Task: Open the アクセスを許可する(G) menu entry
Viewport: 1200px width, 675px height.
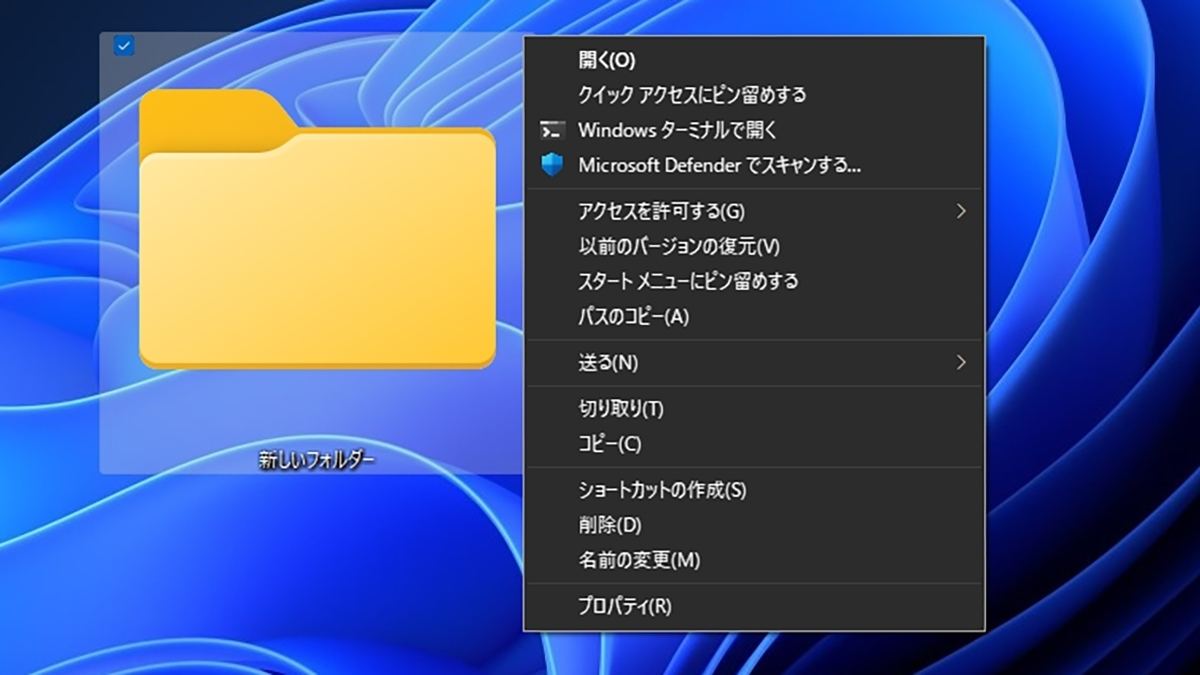Action: pos(754,211)
